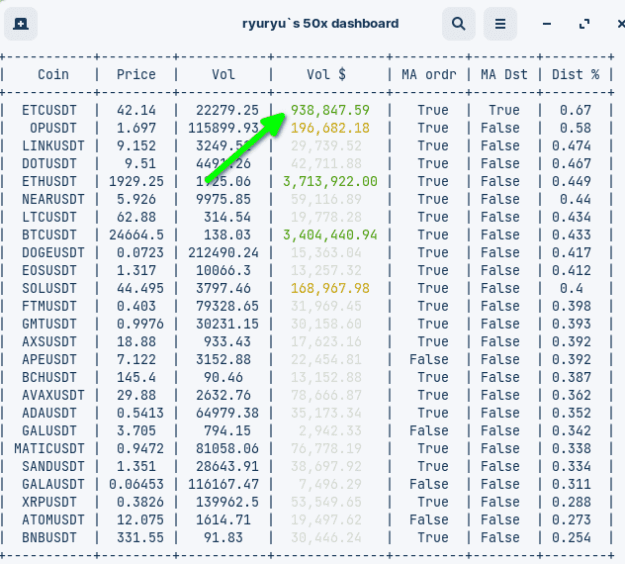Click the yellow Vol $ value 196,682.18

tap(330, 128)
